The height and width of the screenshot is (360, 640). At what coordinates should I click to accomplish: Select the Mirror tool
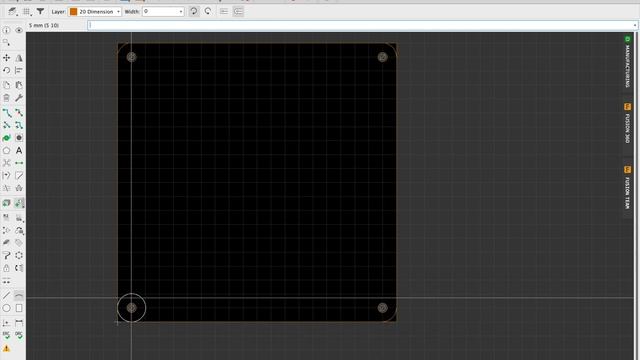click(19, 58)
